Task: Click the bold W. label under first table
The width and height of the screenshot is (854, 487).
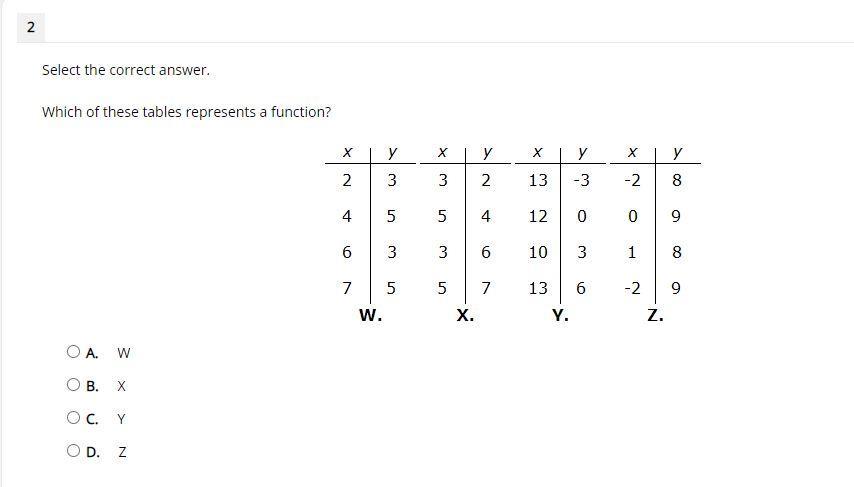Action: click(370, 315)
